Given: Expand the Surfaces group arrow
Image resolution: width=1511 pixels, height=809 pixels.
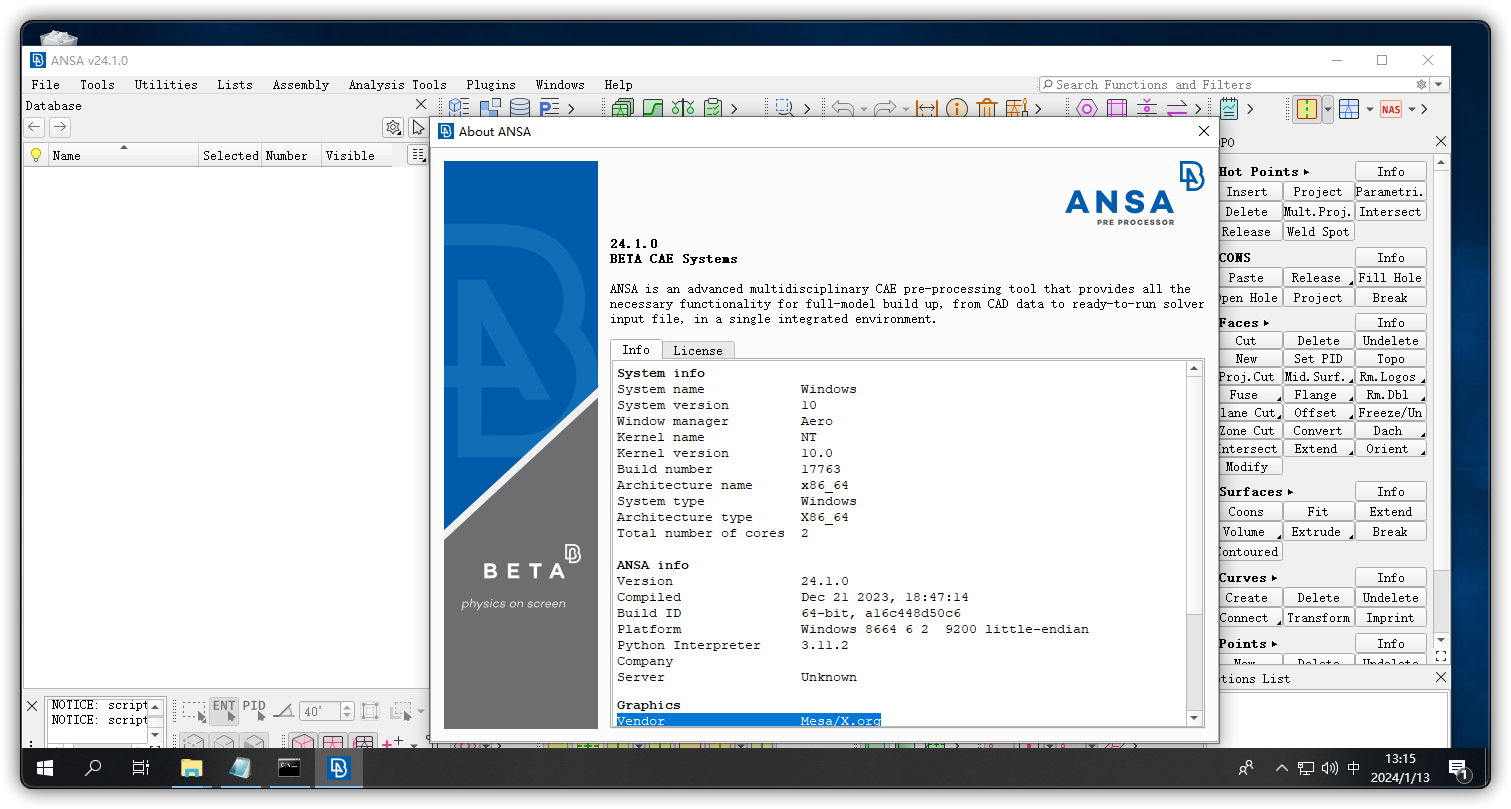Looking at the screenshot, I should 1290,492.
